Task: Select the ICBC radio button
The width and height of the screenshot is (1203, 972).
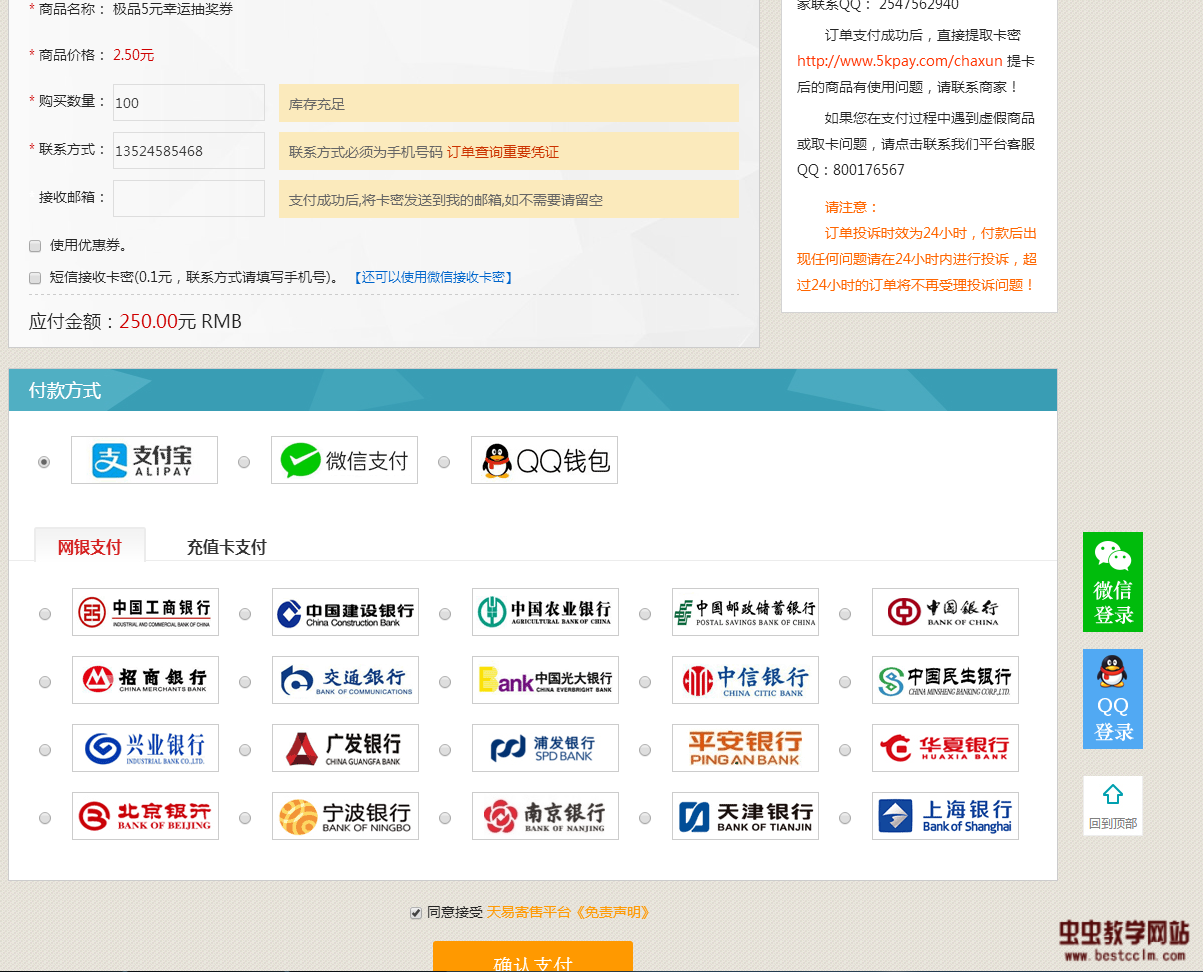Action: (x=45, y=614)
